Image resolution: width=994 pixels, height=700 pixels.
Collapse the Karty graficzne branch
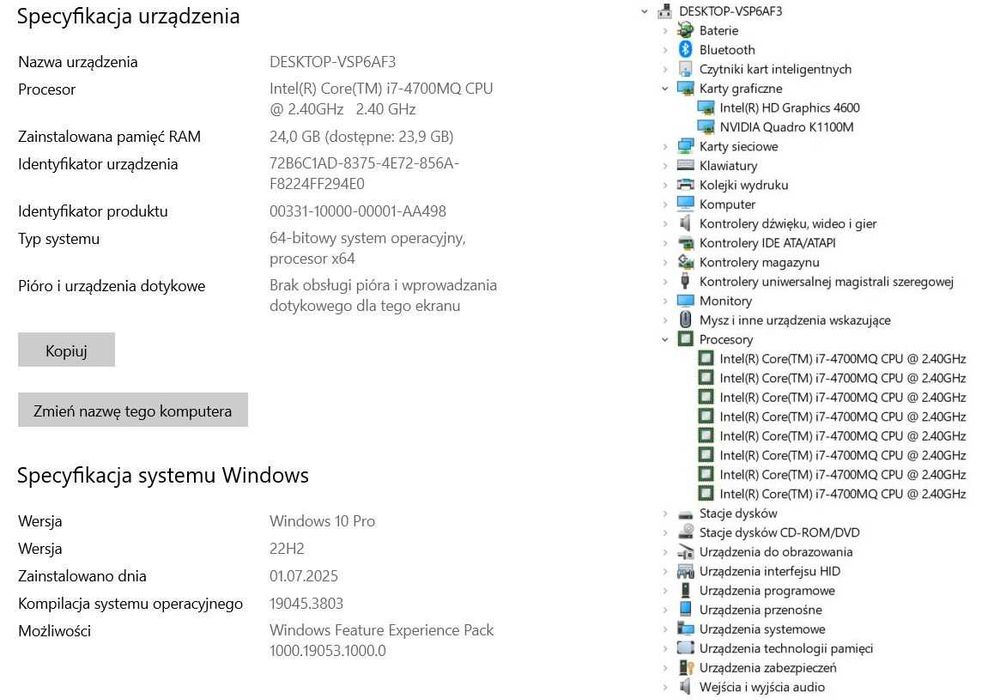(664, 89)
